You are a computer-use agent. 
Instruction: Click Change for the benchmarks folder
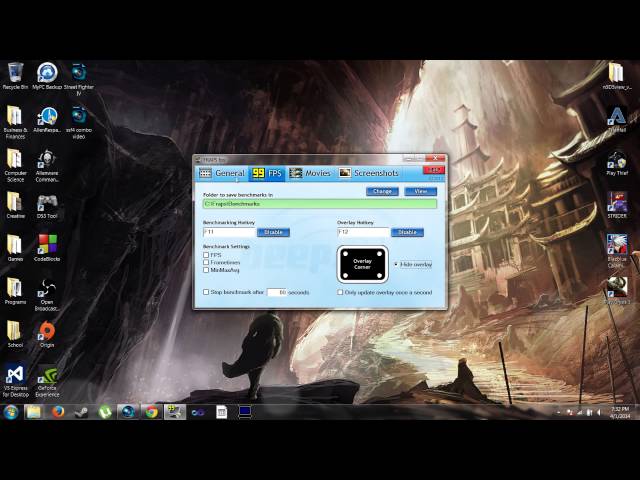click(382, 191)
